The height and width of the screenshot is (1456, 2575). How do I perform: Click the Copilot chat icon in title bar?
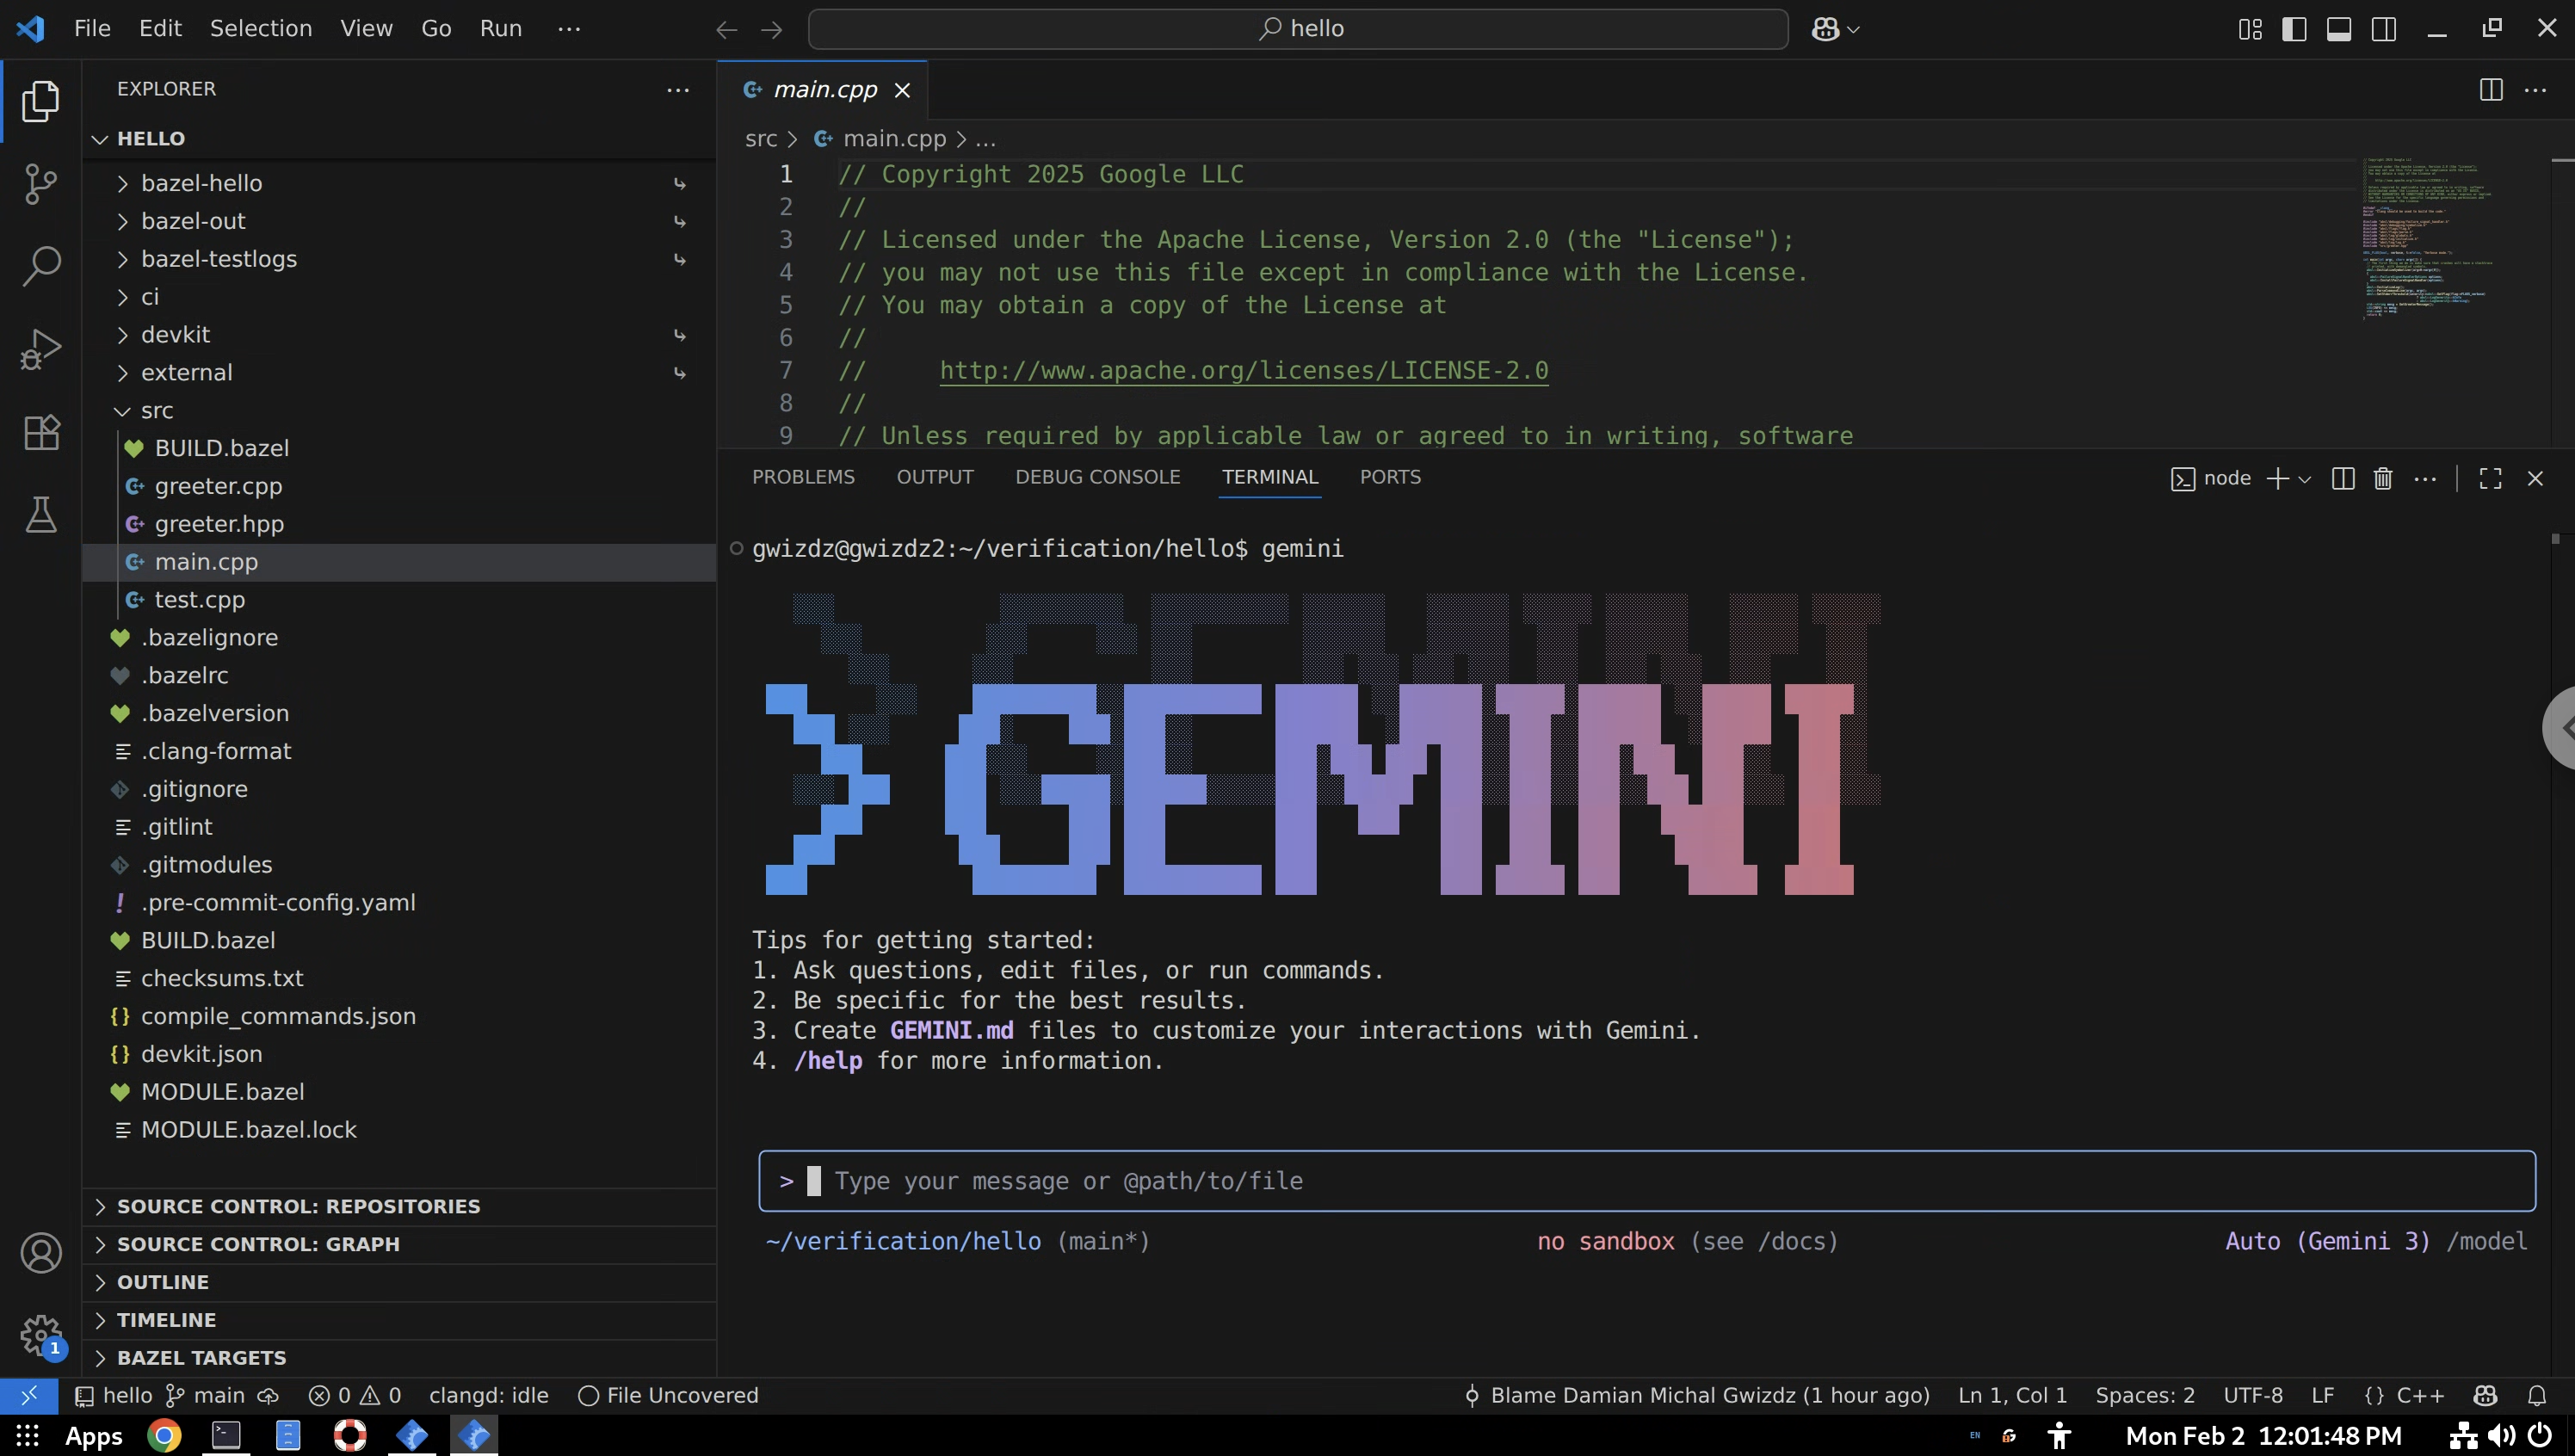click(x=1825, y=29)
